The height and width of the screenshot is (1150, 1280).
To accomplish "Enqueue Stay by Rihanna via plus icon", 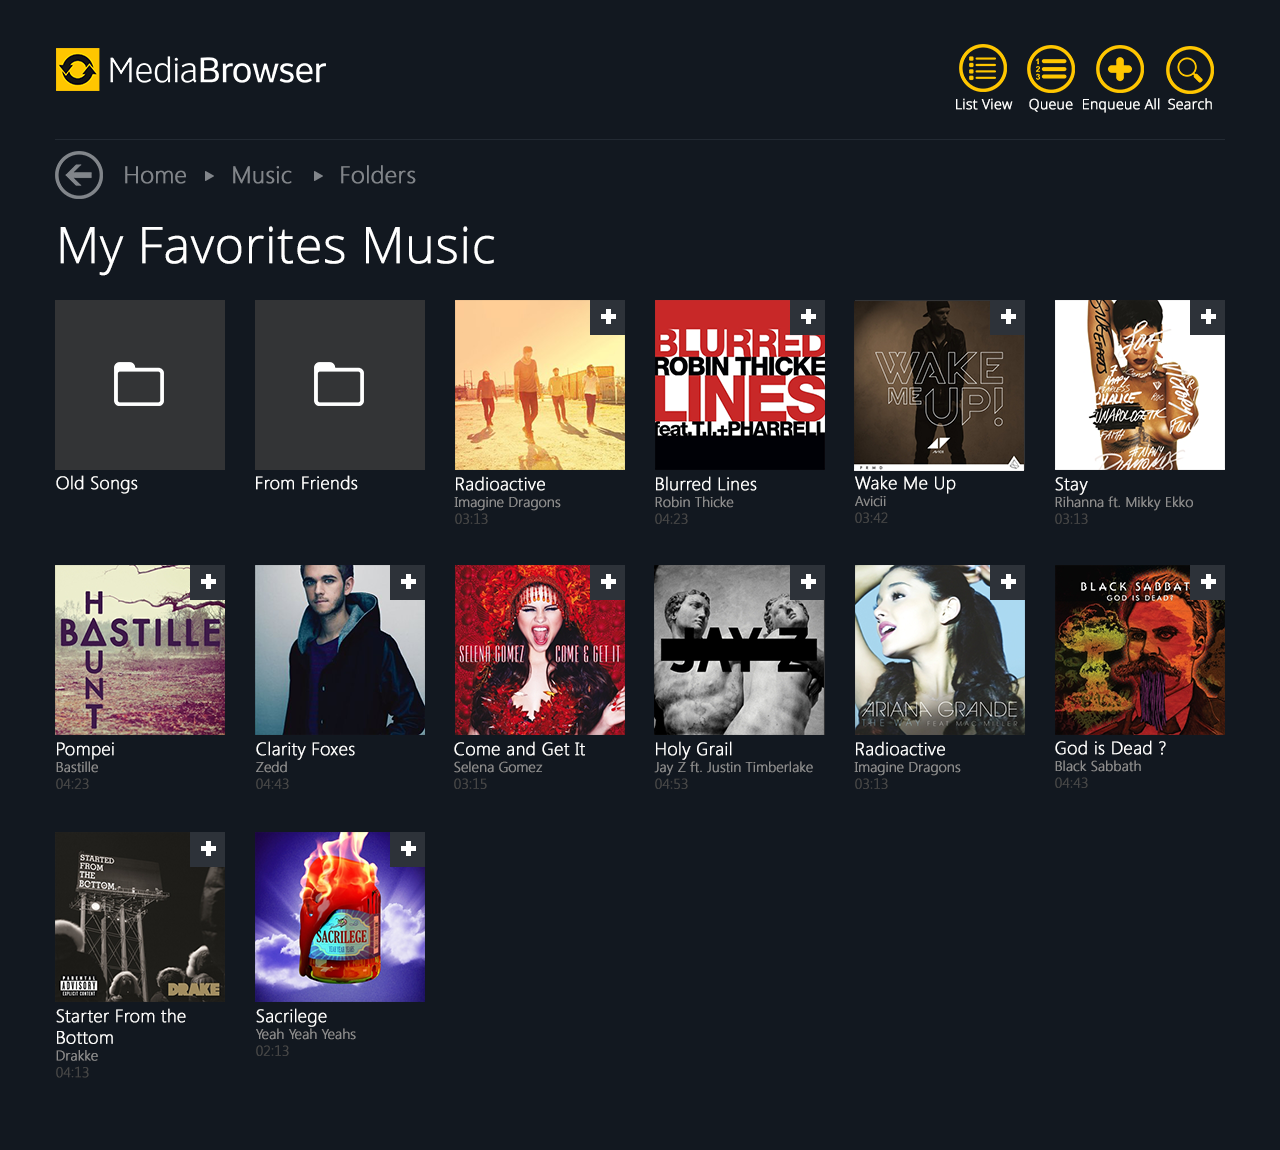I will pos(1208,317).
